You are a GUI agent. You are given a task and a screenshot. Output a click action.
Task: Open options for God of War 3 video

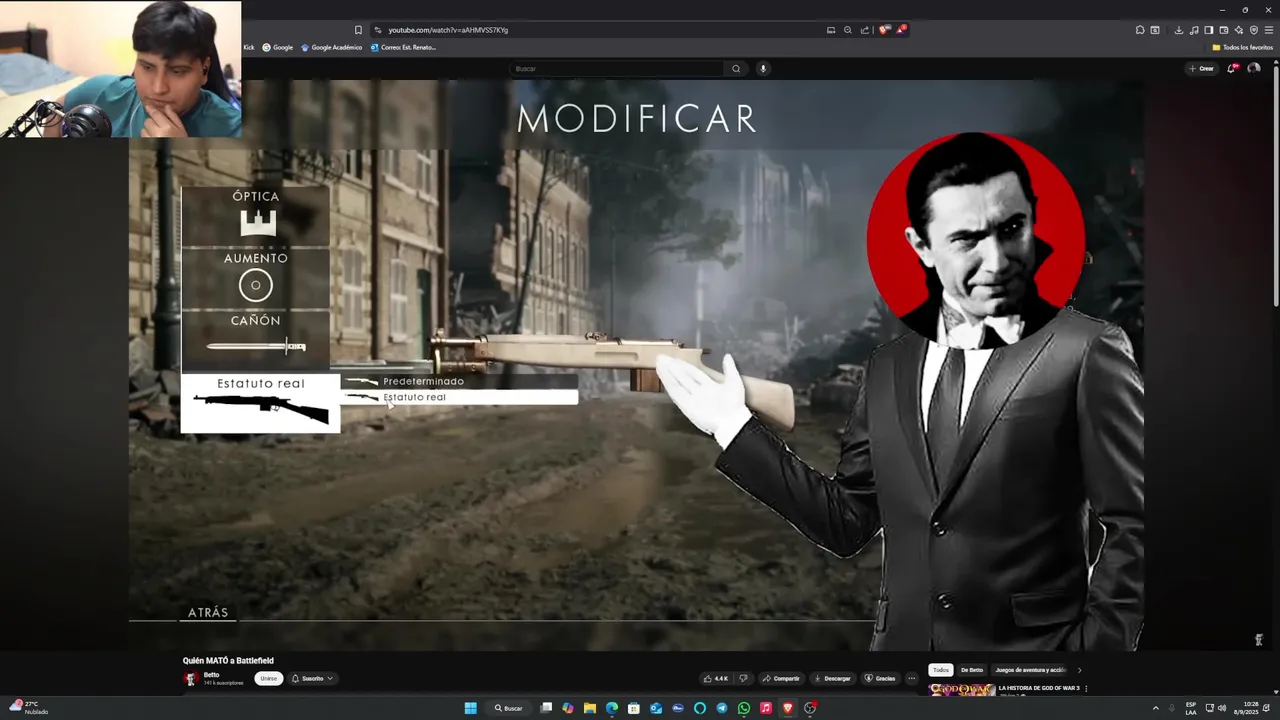(x=1086, y=689)
